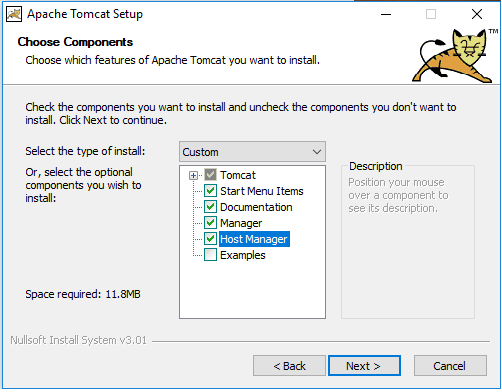Uncheck the Start Menu Items checkbox

click(x=210, y=191)
